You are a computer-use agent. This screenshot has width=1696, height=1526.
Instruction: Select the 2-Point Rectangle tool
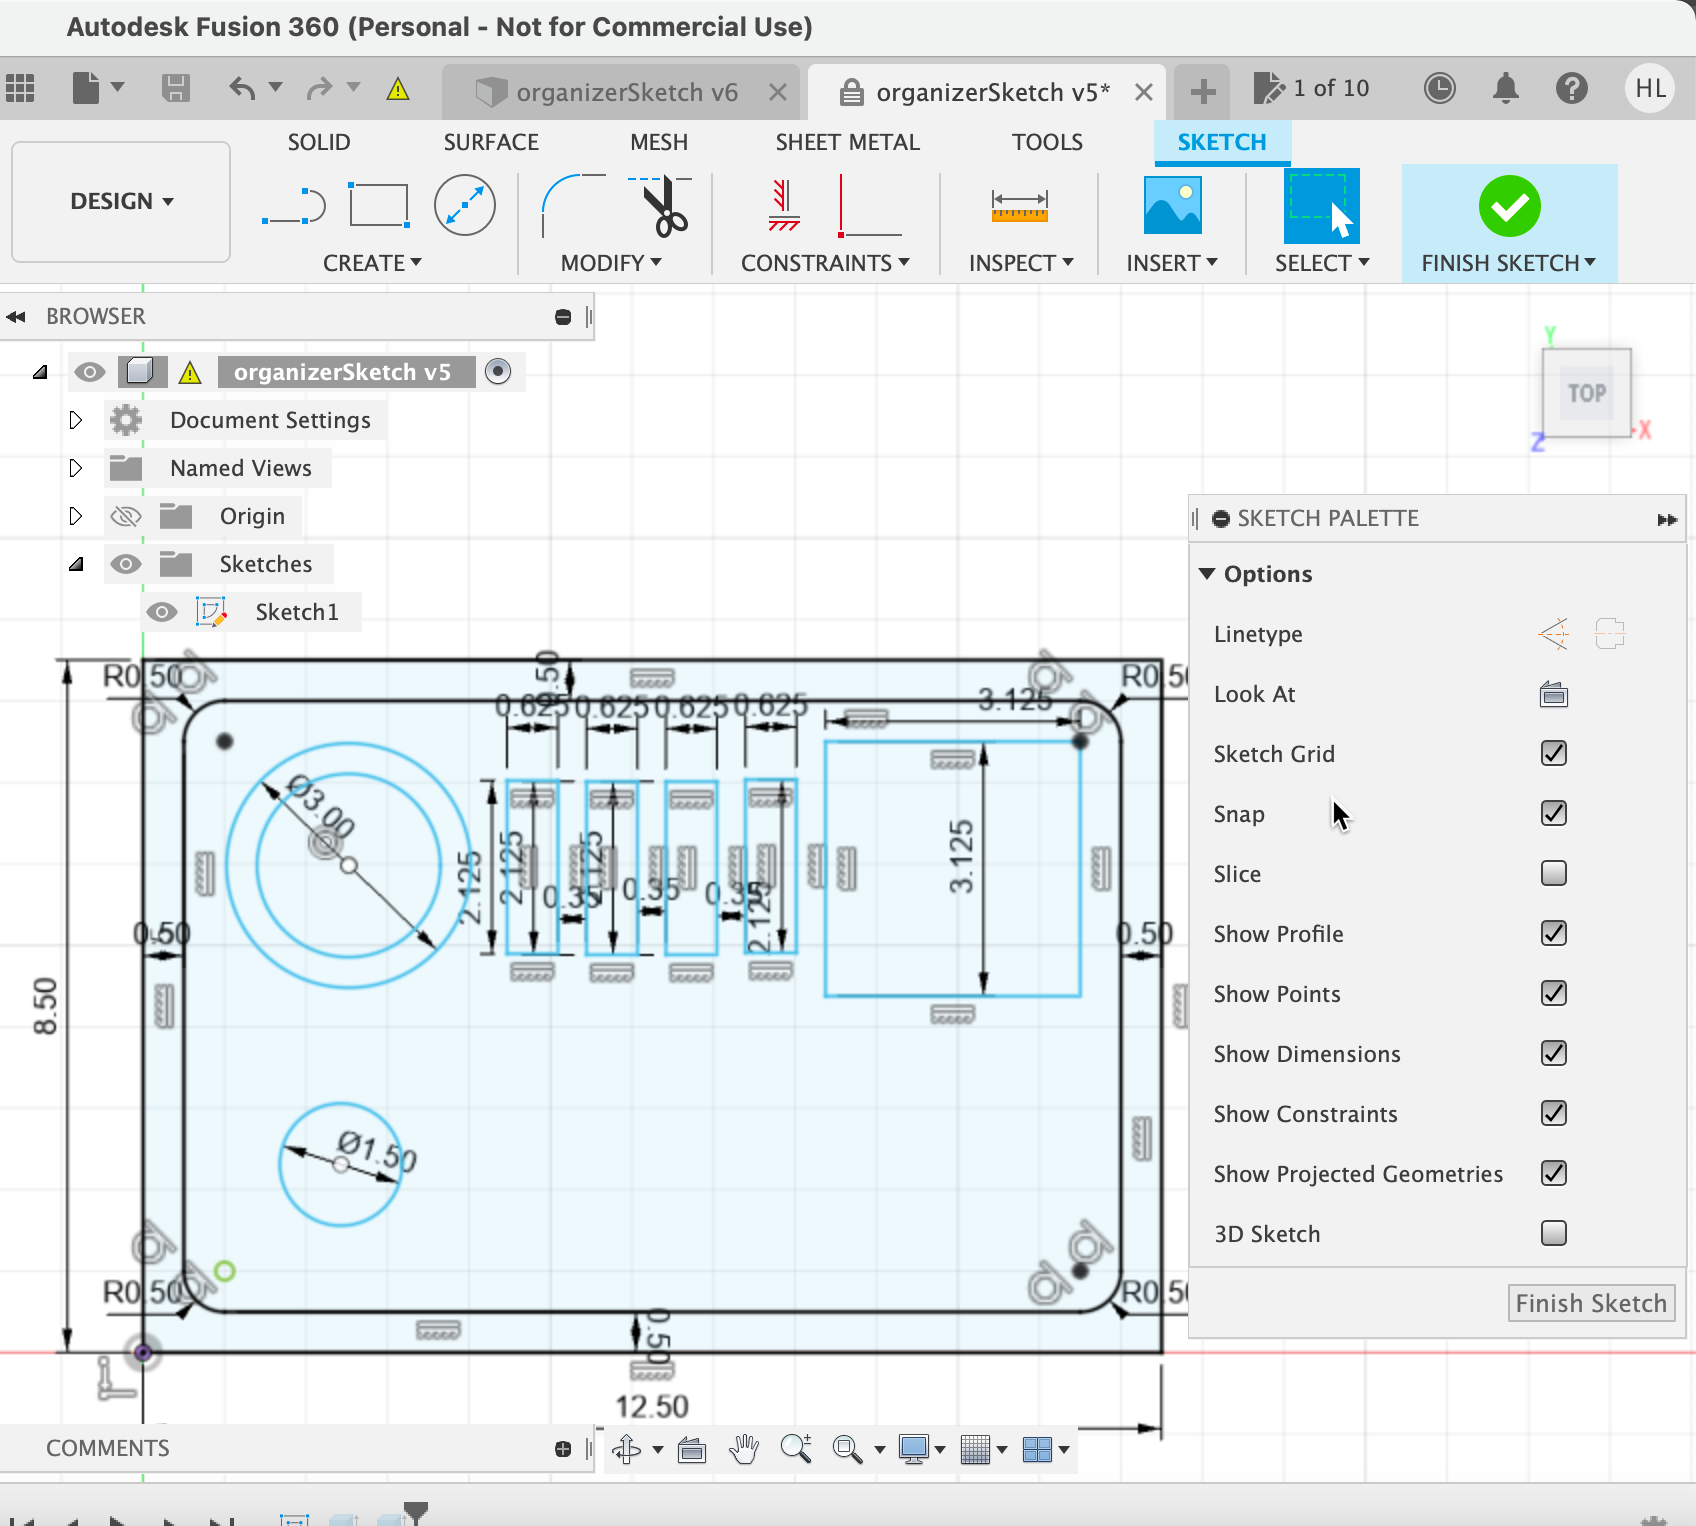point(378,206)
